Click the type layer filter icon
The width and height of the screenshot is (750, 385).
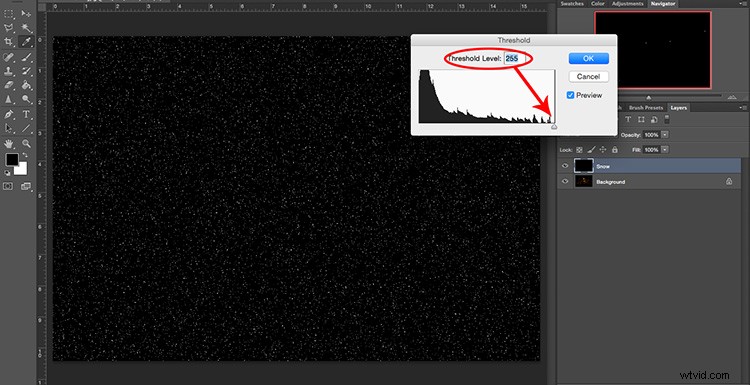pyautogui.click(x=628, y=120)
